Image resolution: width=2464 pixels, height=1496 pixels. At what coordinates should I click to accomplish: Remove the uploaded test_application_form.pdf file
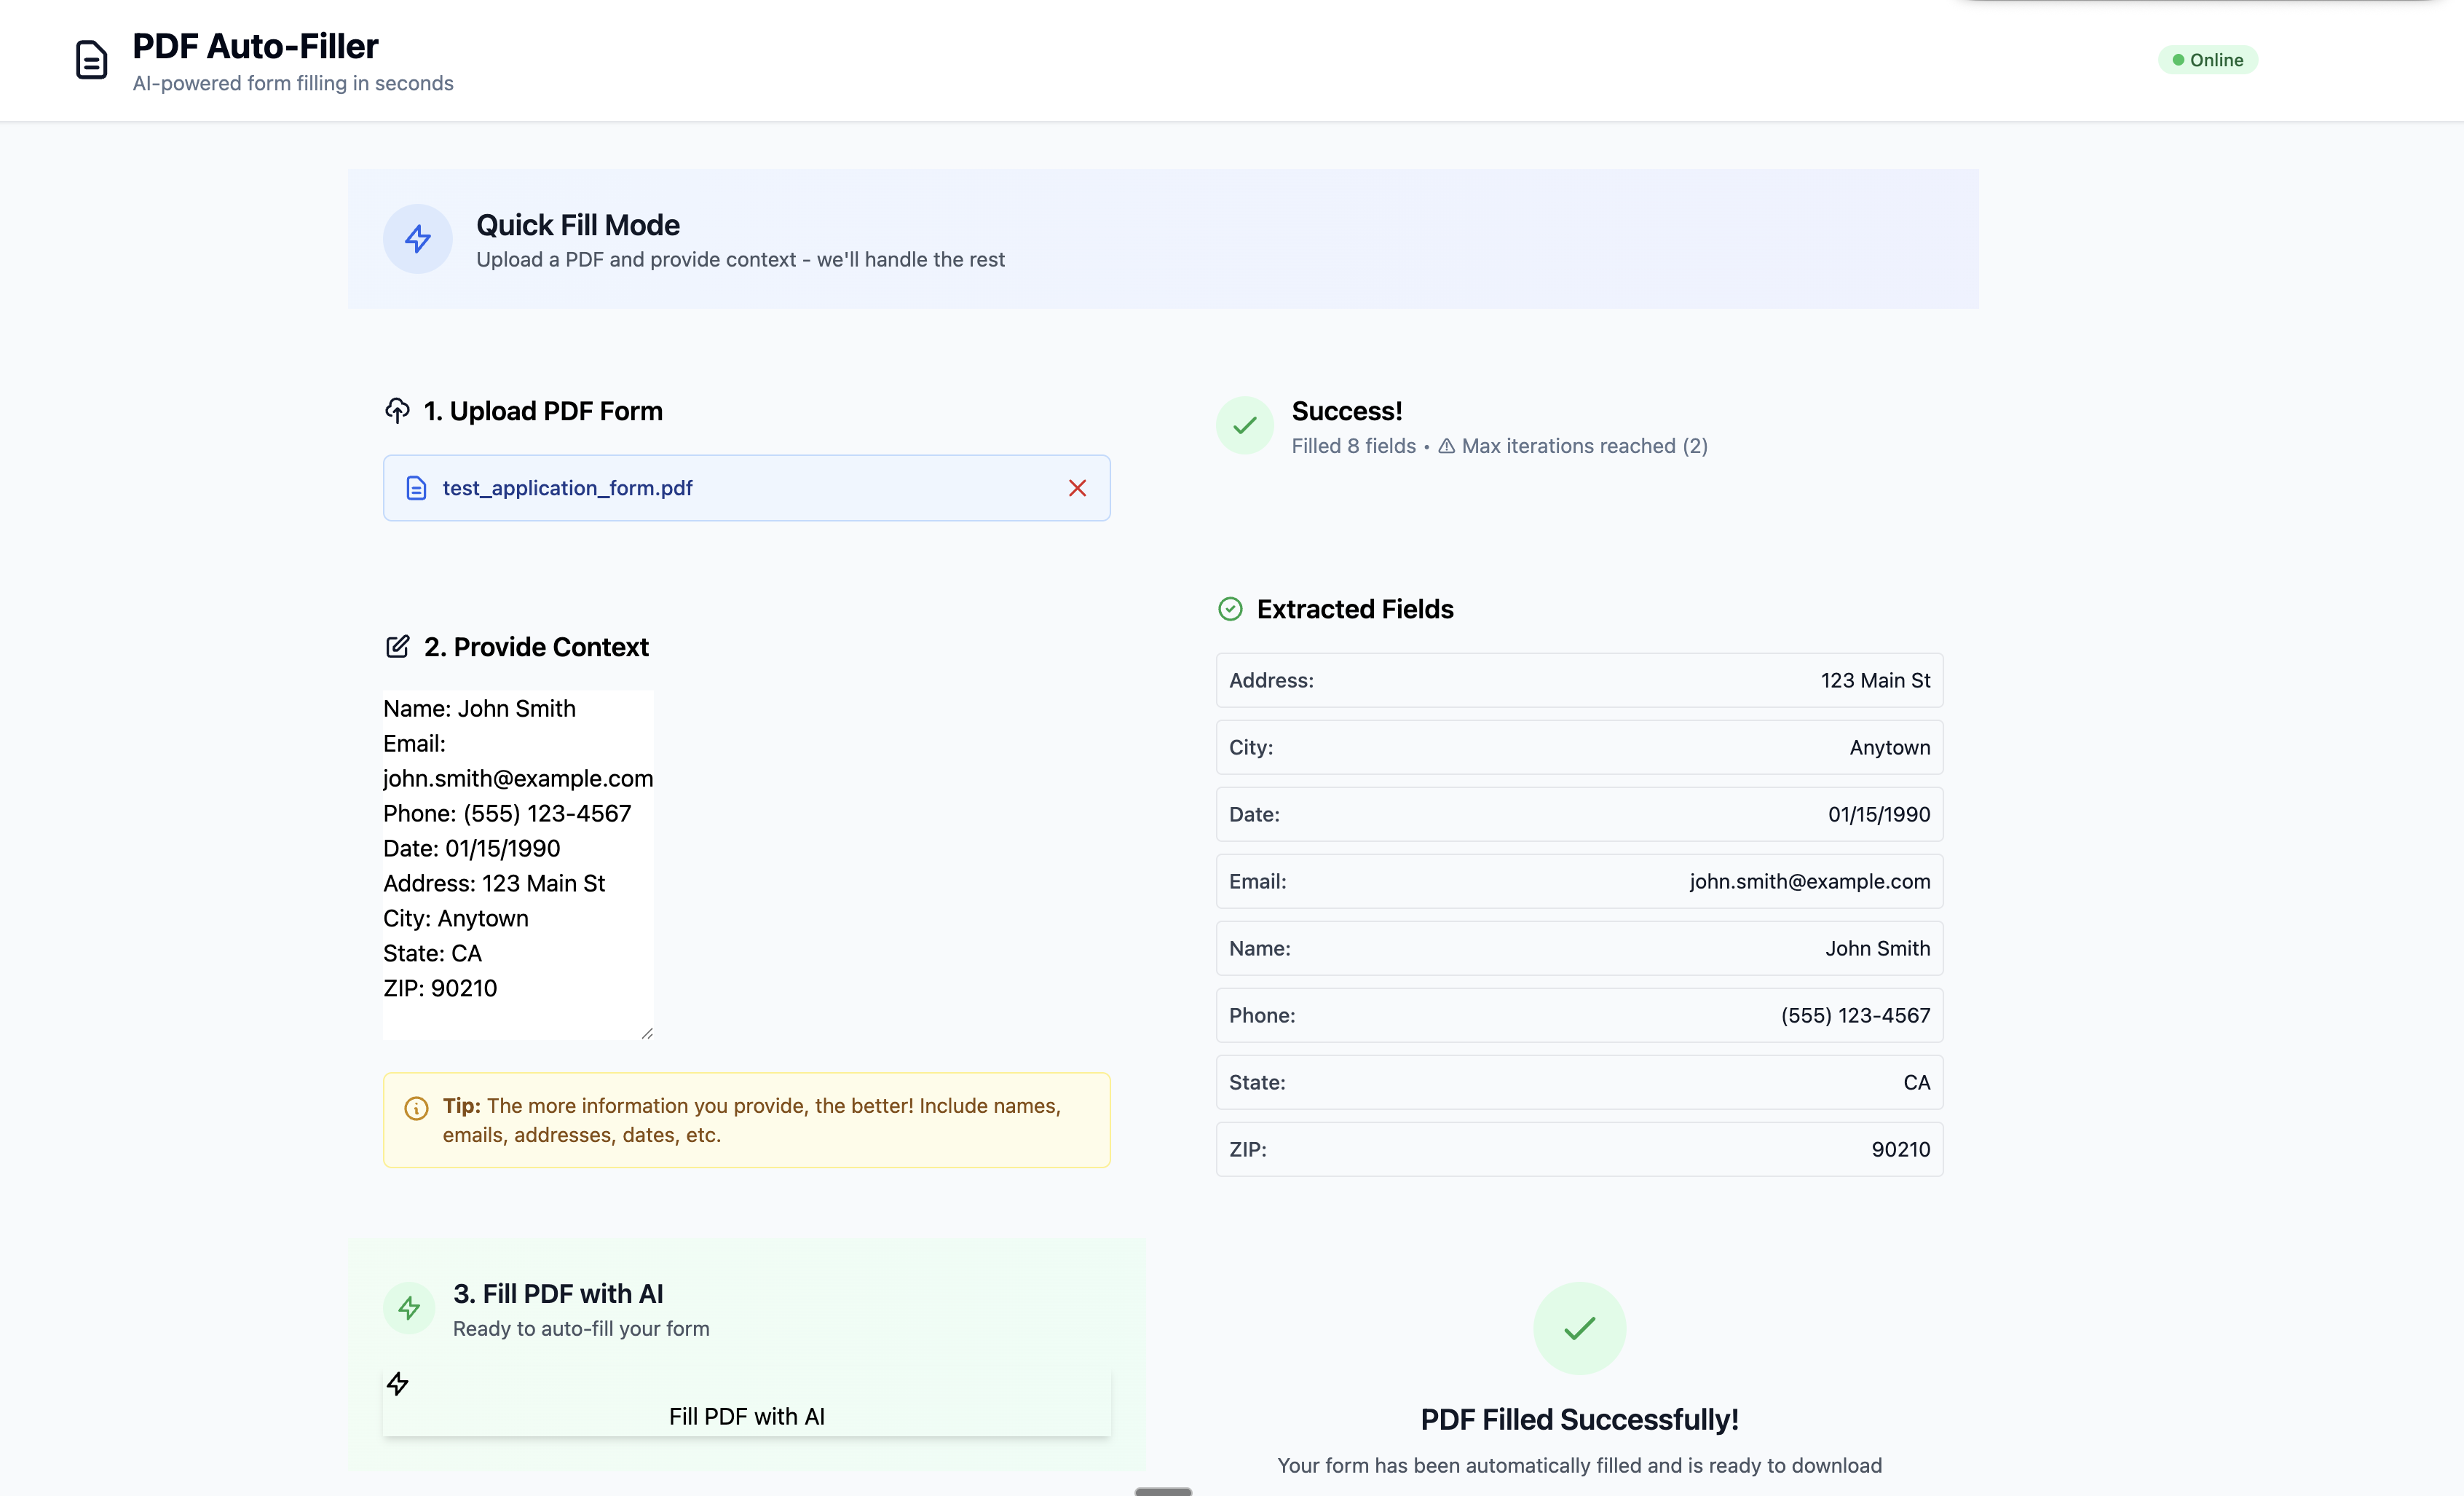pos(1077,488)
